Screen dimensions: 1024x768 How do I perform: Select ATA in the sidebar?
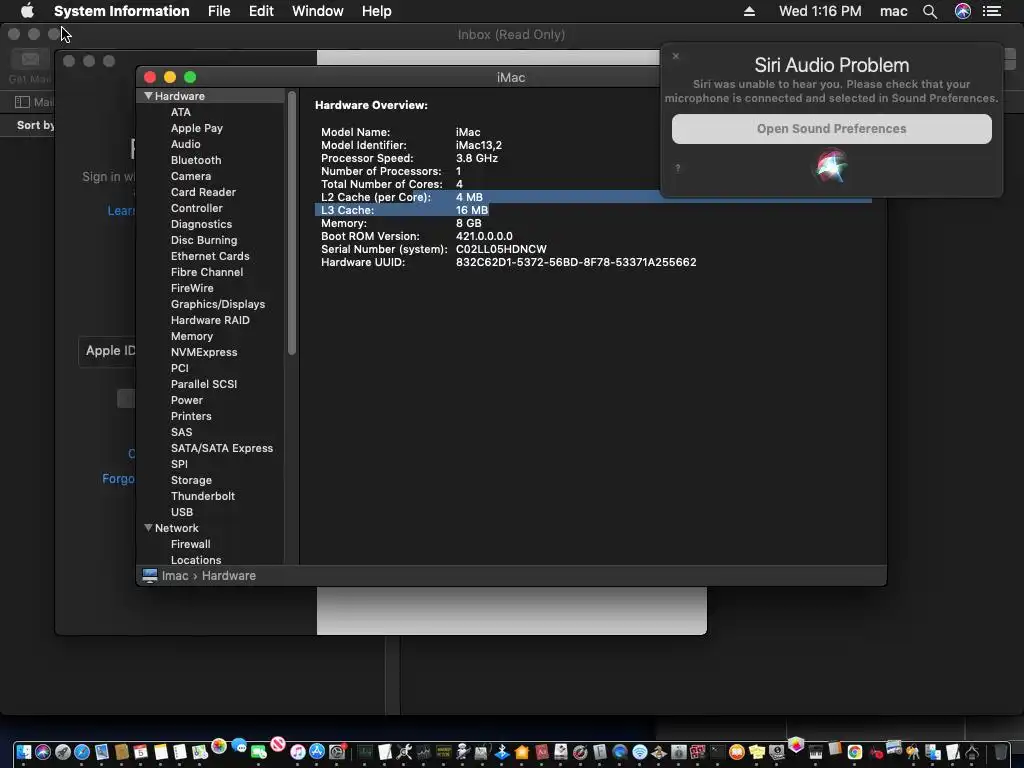click(181, 112)
